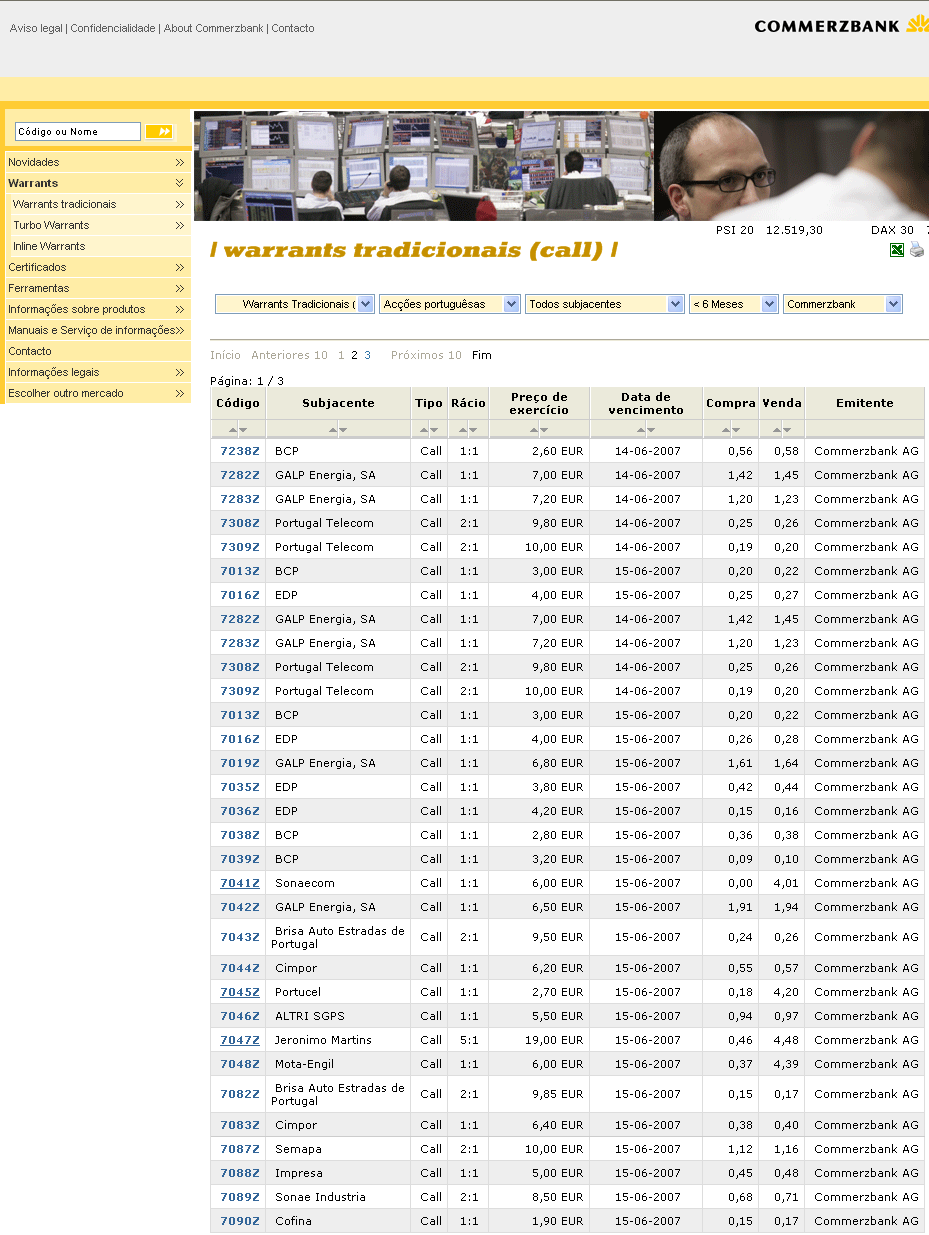Click the Emitente column header

tap(865, 403)
